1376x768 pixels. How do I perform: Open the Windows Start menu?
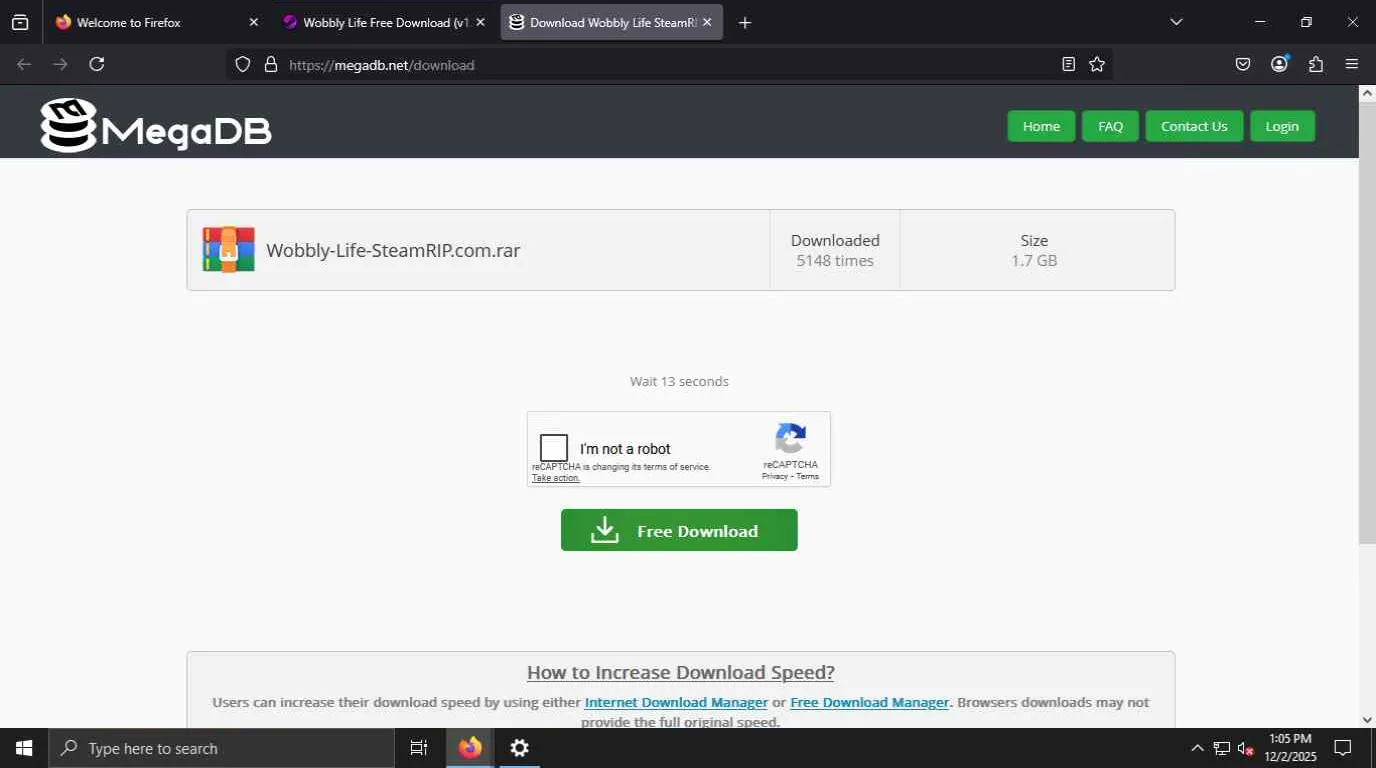(24, 748)
